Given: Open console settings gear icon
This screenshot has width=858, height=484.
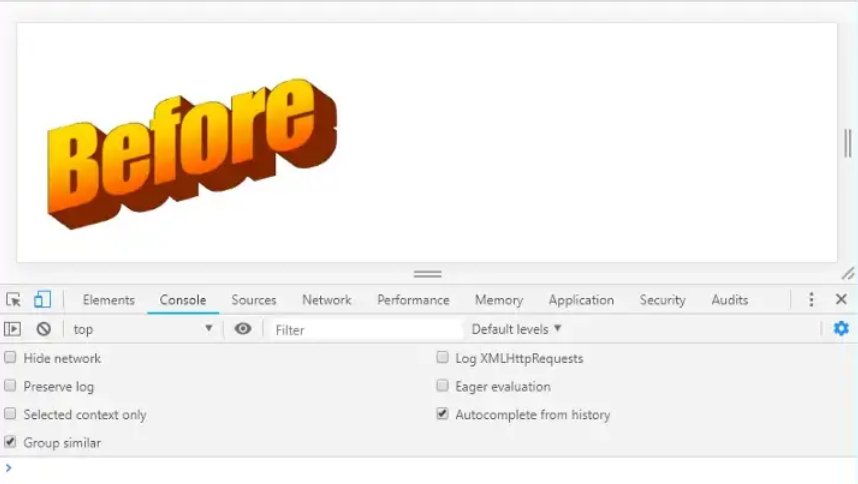Looking at the screenshot, I should coord(841,329).
